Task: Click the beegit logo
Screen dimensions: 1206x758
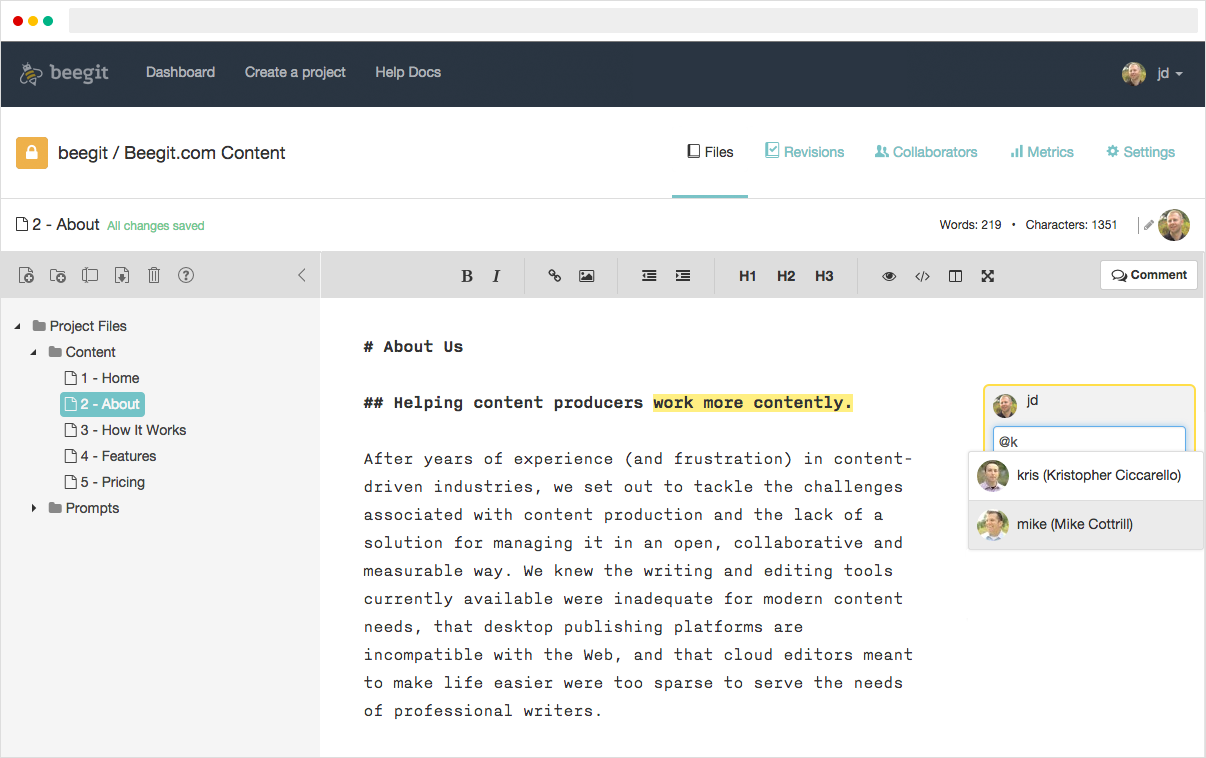Action: (64, 73)
